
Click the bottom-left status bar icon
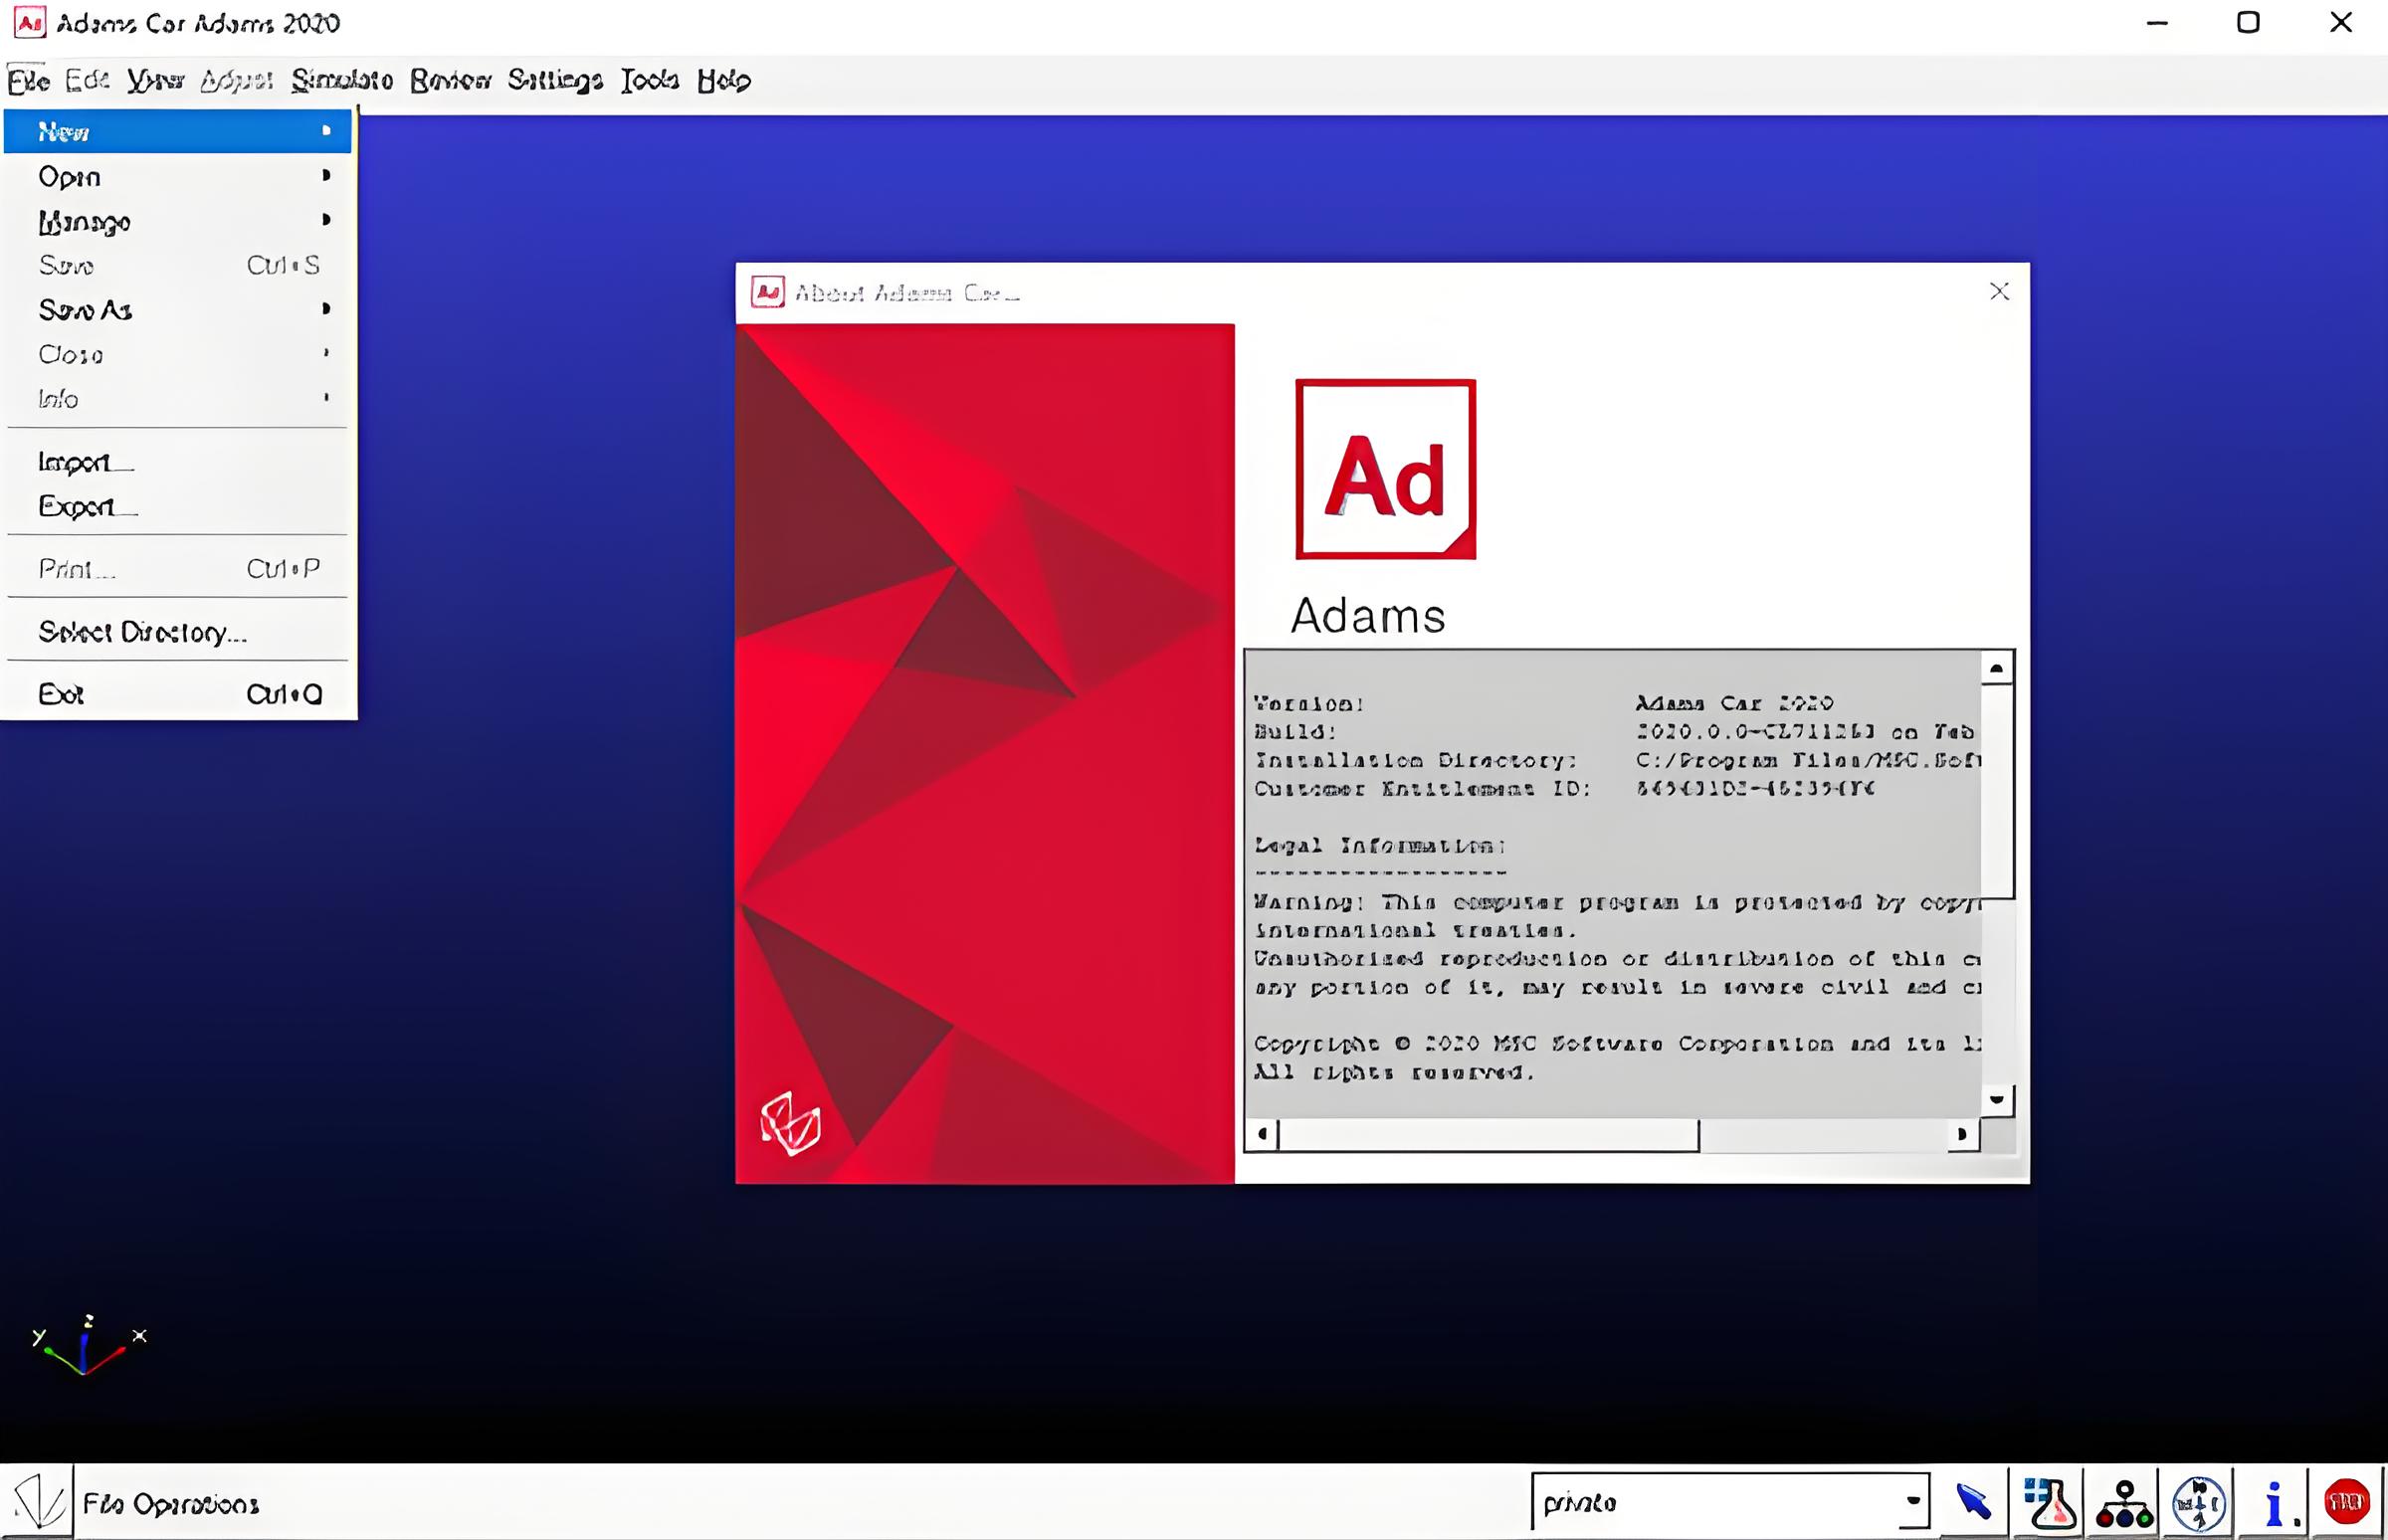pyautogui.click(x=37, y=1502)
